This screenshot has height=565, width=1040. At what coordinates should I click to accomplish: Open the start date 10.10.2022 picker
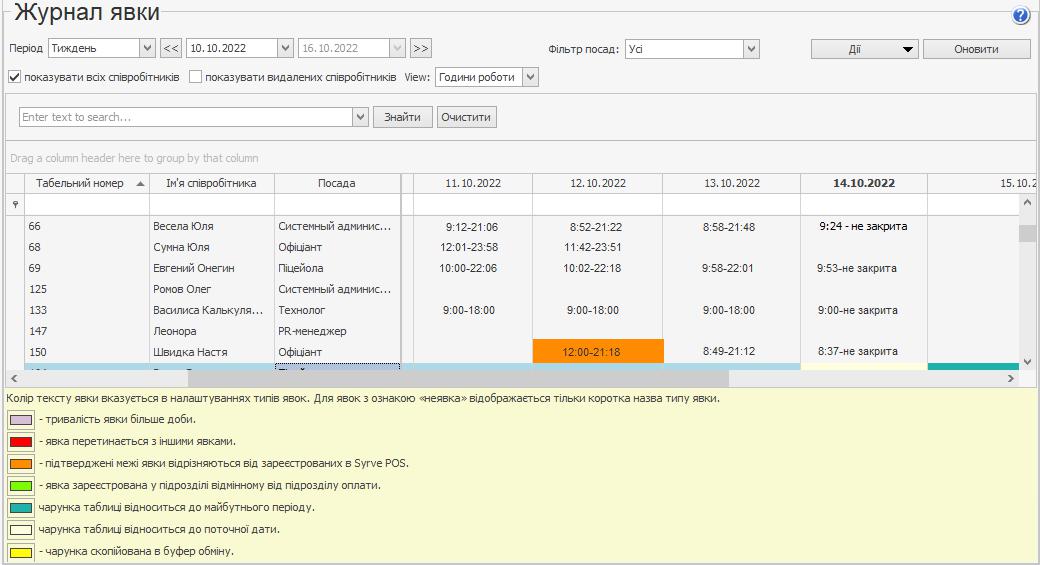click(x=284, y=48)
